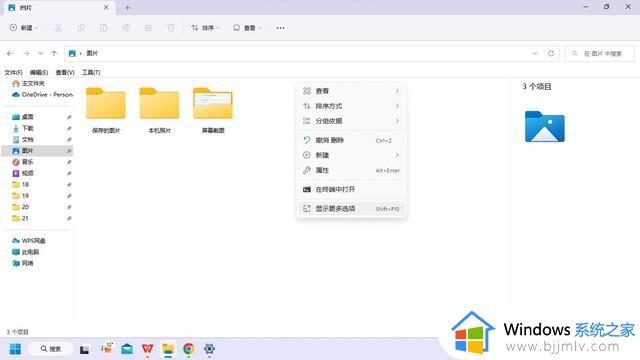Unpin 桌面 using its pin icon
The image size is (640, 360).
(x=69, y=117)
